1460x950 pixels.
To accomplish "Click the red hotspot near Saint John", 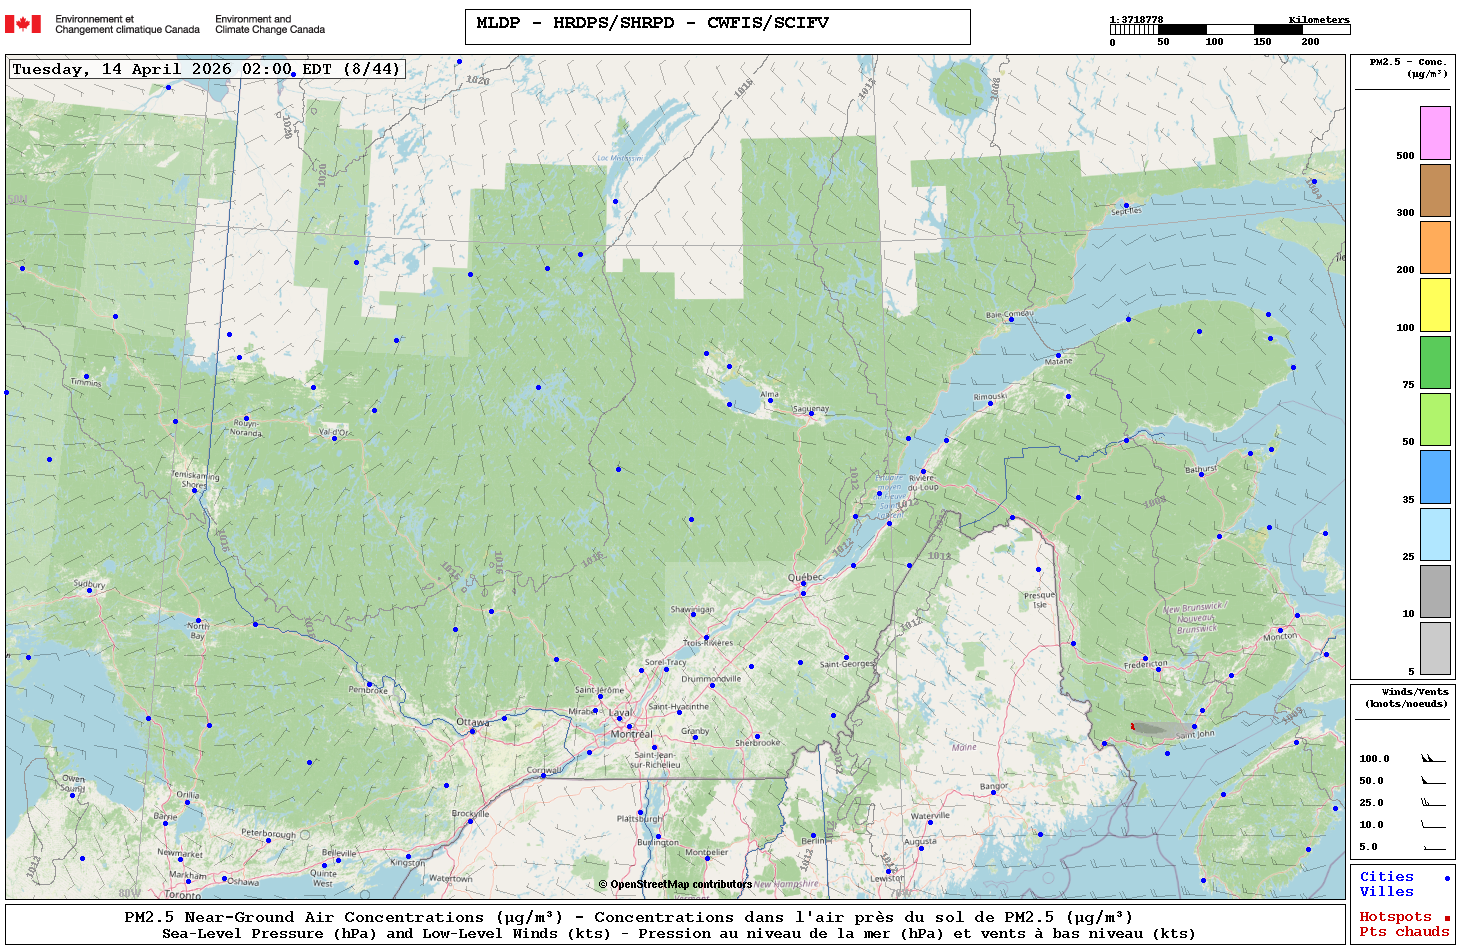I will [1132, 726].
